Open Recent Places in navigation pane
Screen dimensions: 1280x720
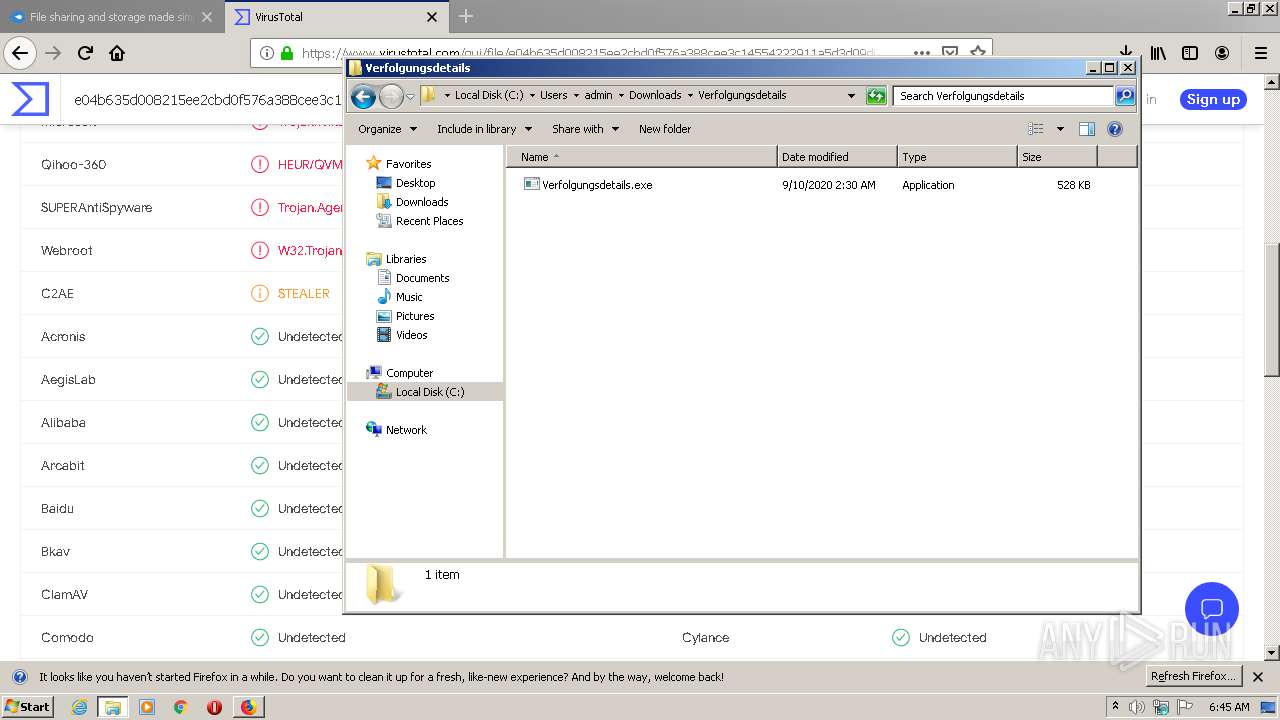pyautogui.click(x=429, y=221)
